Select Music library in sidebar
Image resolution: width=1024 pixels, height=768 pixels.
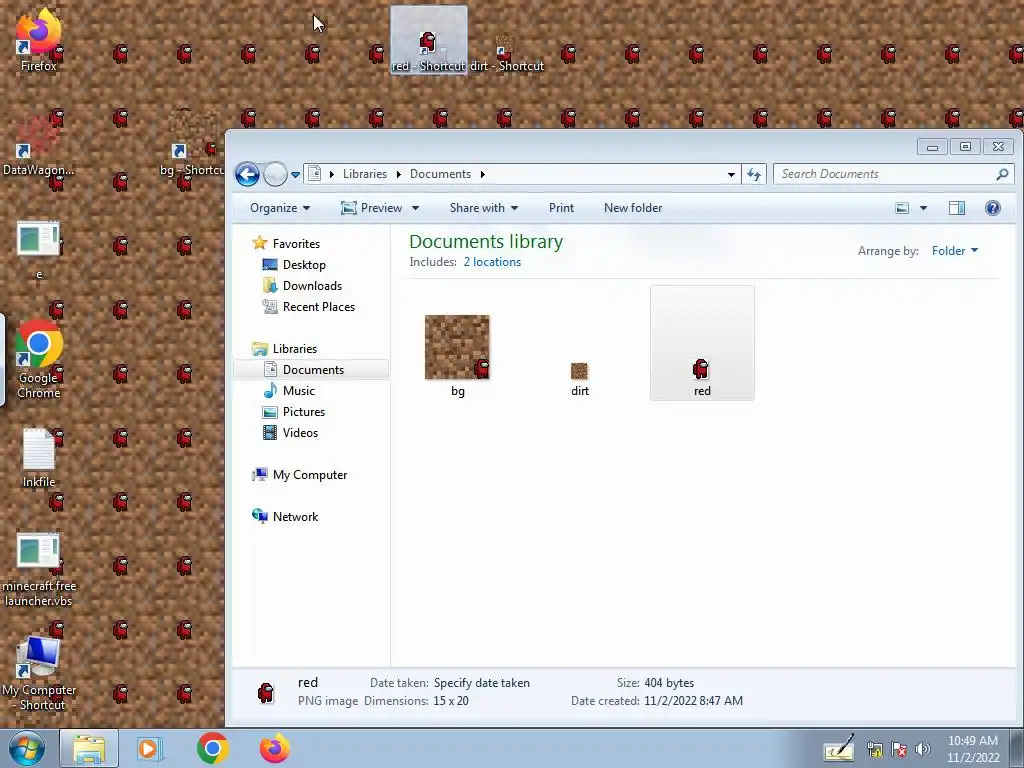coord(298,391)
